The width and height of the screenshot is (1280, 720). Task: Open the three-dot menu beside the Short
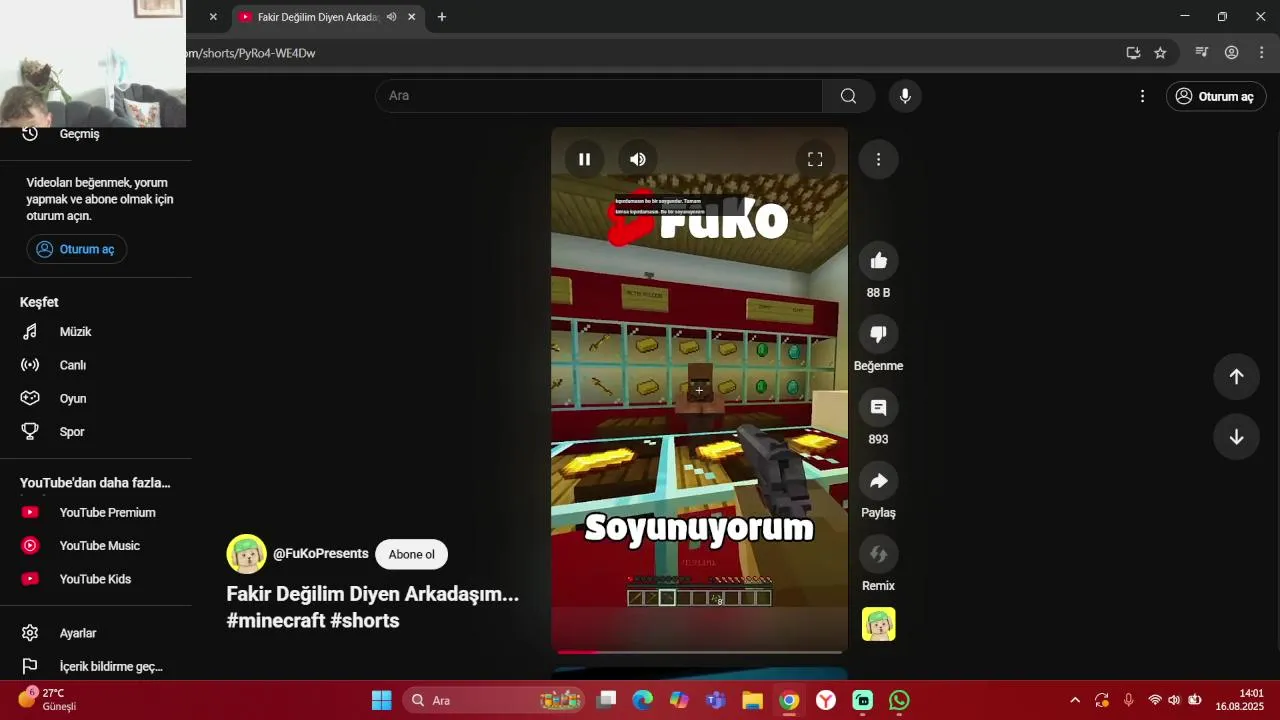[x=878, y=159]
